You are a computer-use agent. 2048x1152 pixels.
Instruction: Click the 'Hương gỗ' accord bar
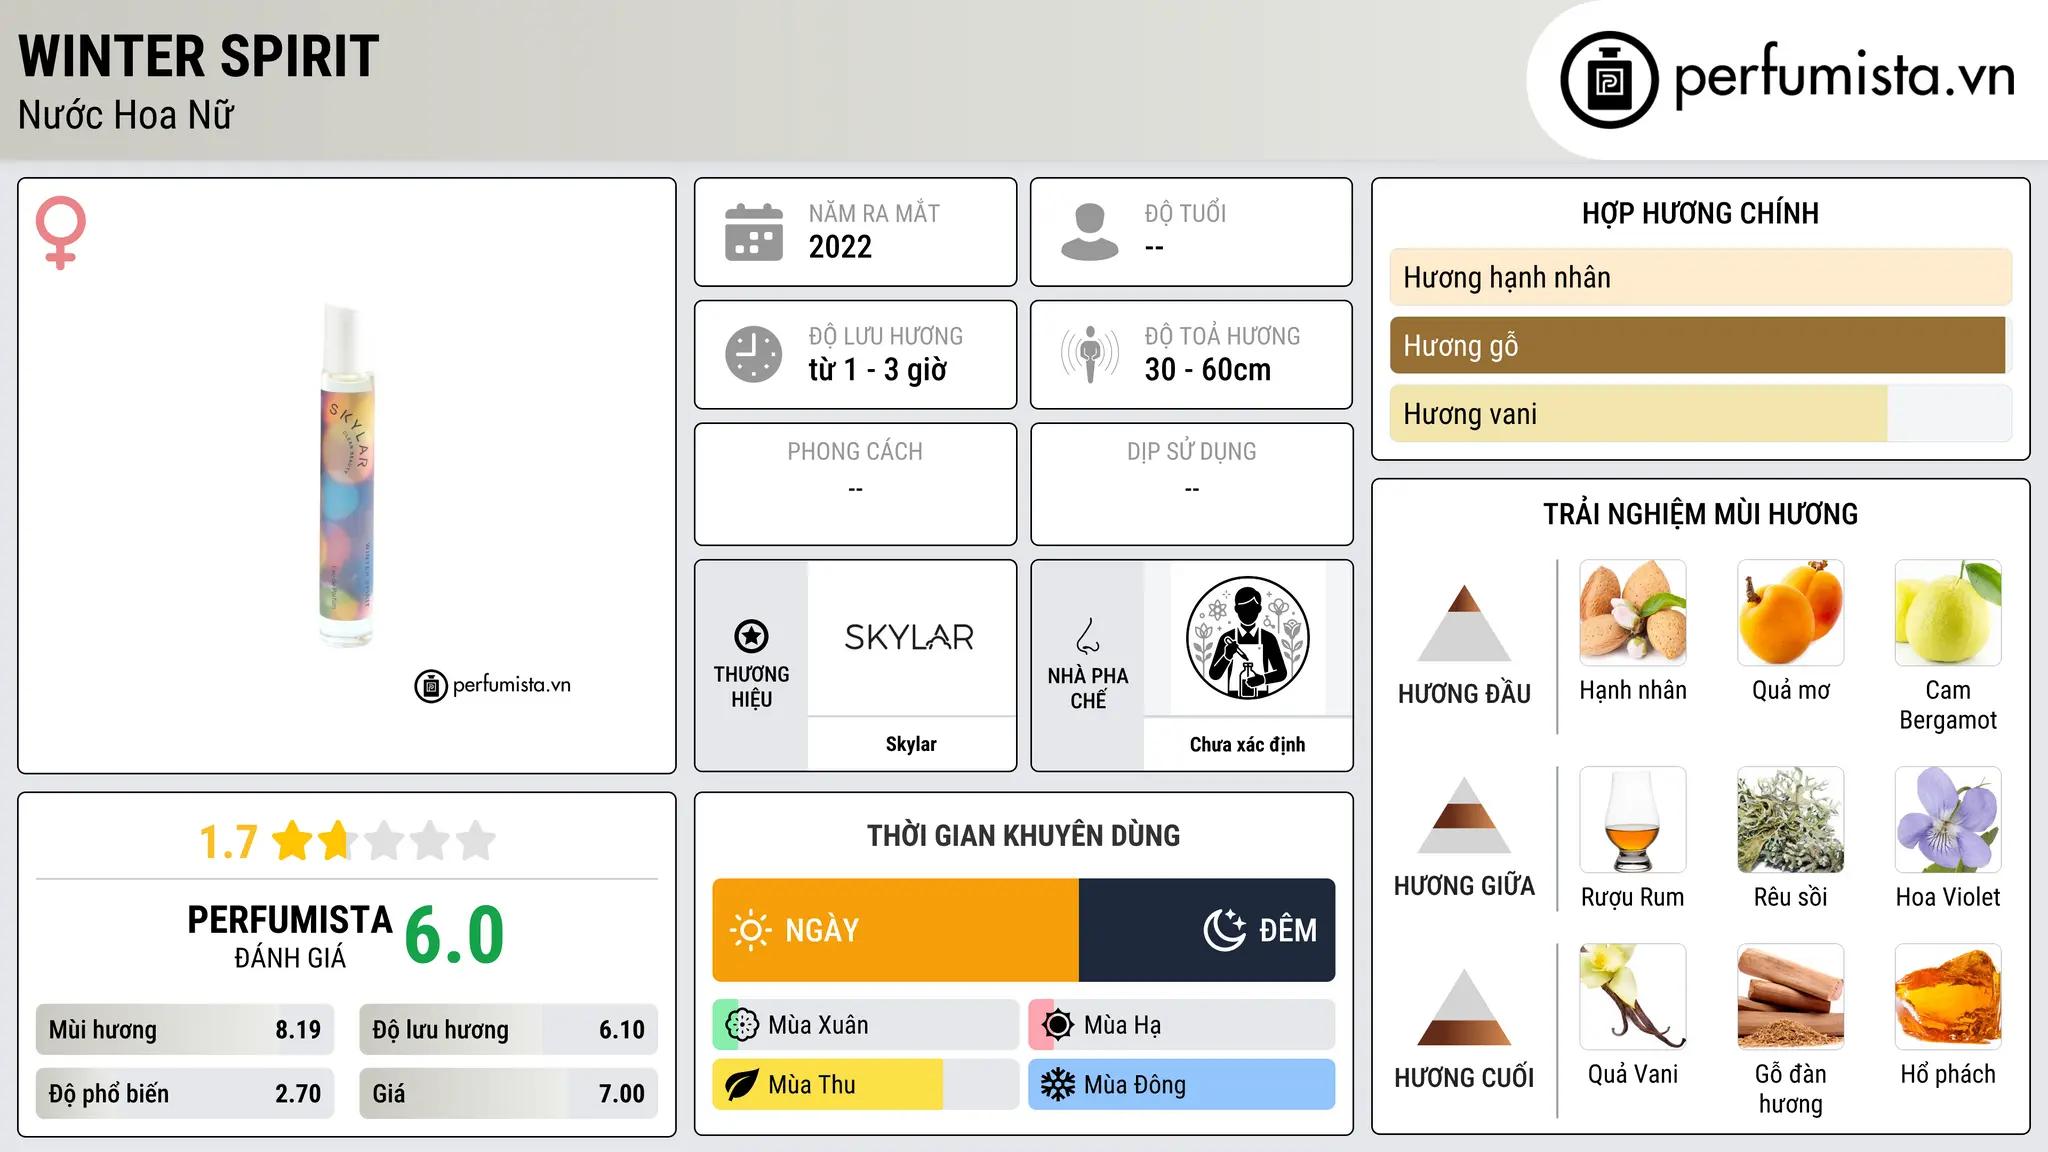click(1700, 345)
